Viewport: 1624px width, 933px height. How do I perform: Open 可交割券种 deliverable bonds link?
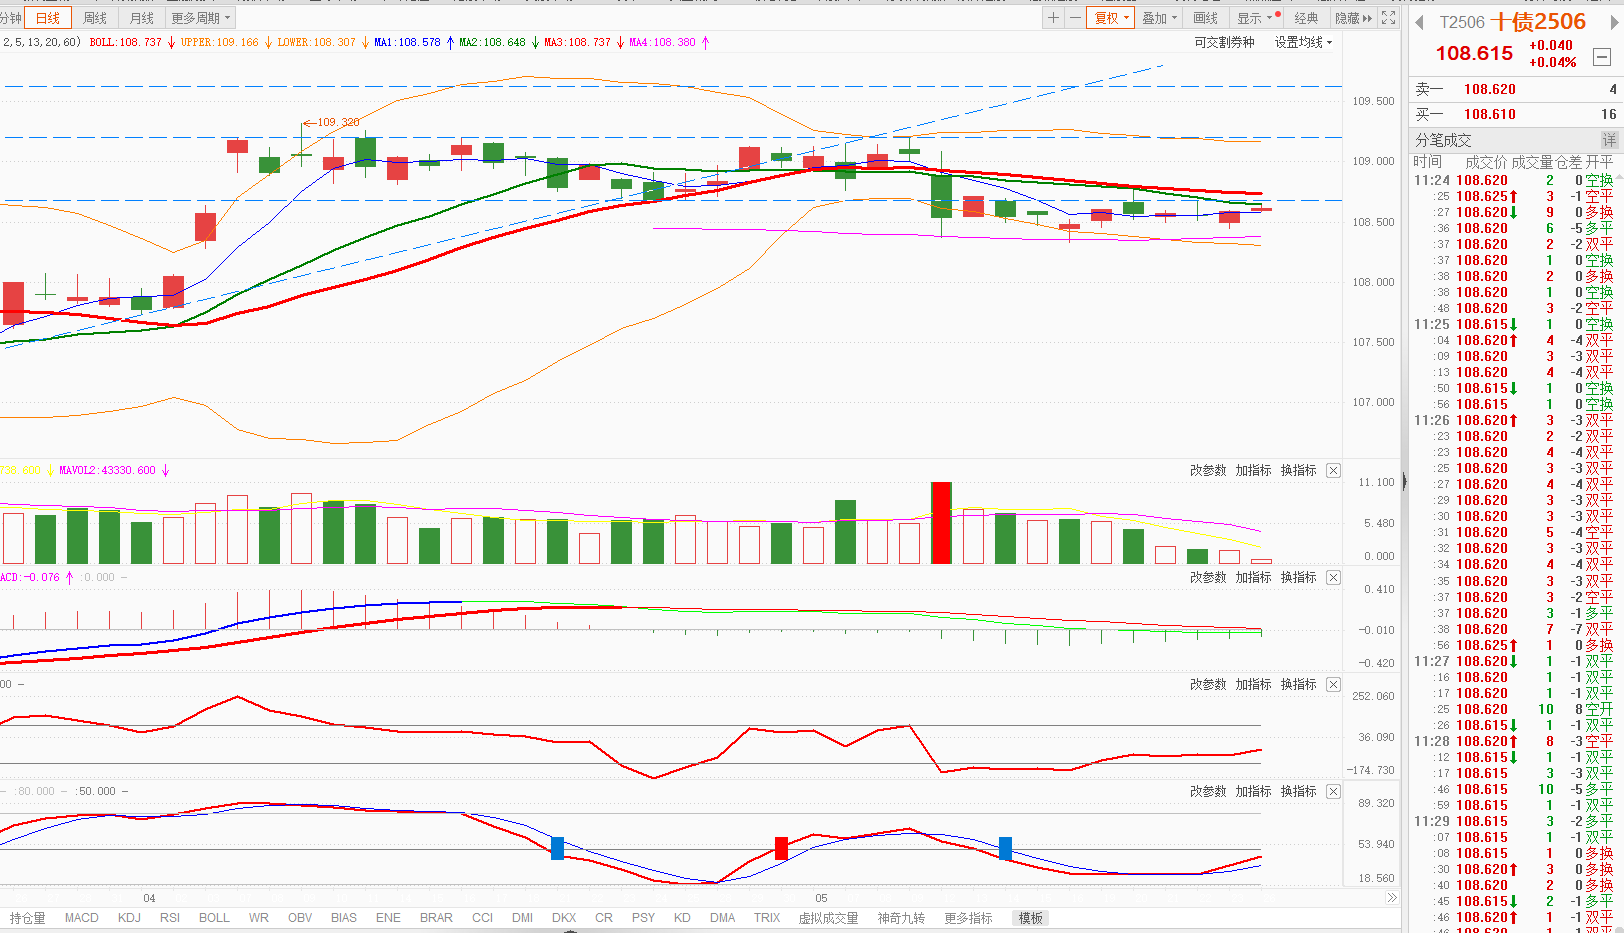click(x=1224, y=42)
